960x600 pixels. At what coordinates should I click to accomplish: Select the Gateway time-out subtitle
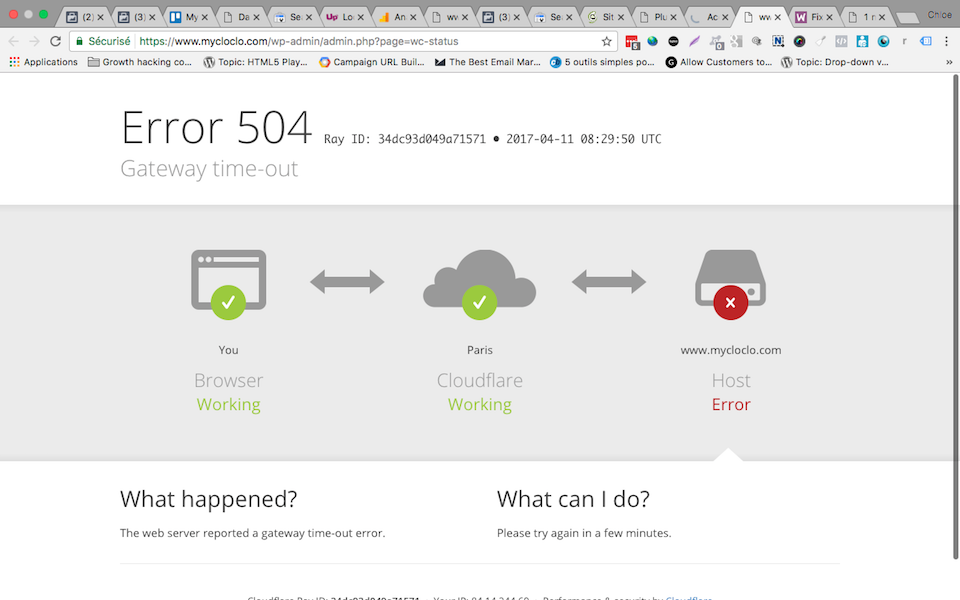[x=209, y=168]
